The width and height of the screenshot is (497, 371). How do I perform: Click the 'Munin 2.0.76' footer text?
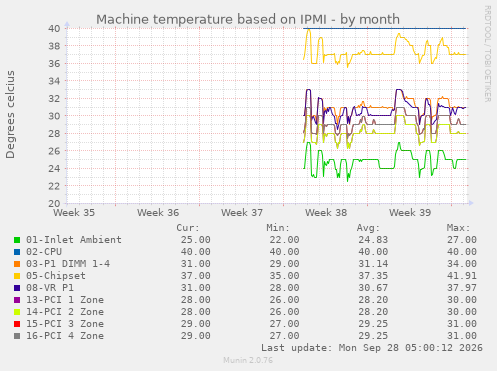248,360
